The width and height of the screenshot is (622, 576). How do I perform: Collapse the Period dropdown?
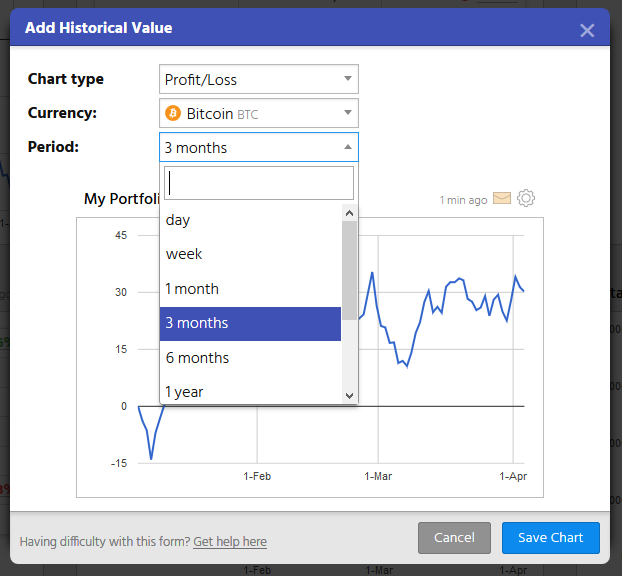point(258,147)
